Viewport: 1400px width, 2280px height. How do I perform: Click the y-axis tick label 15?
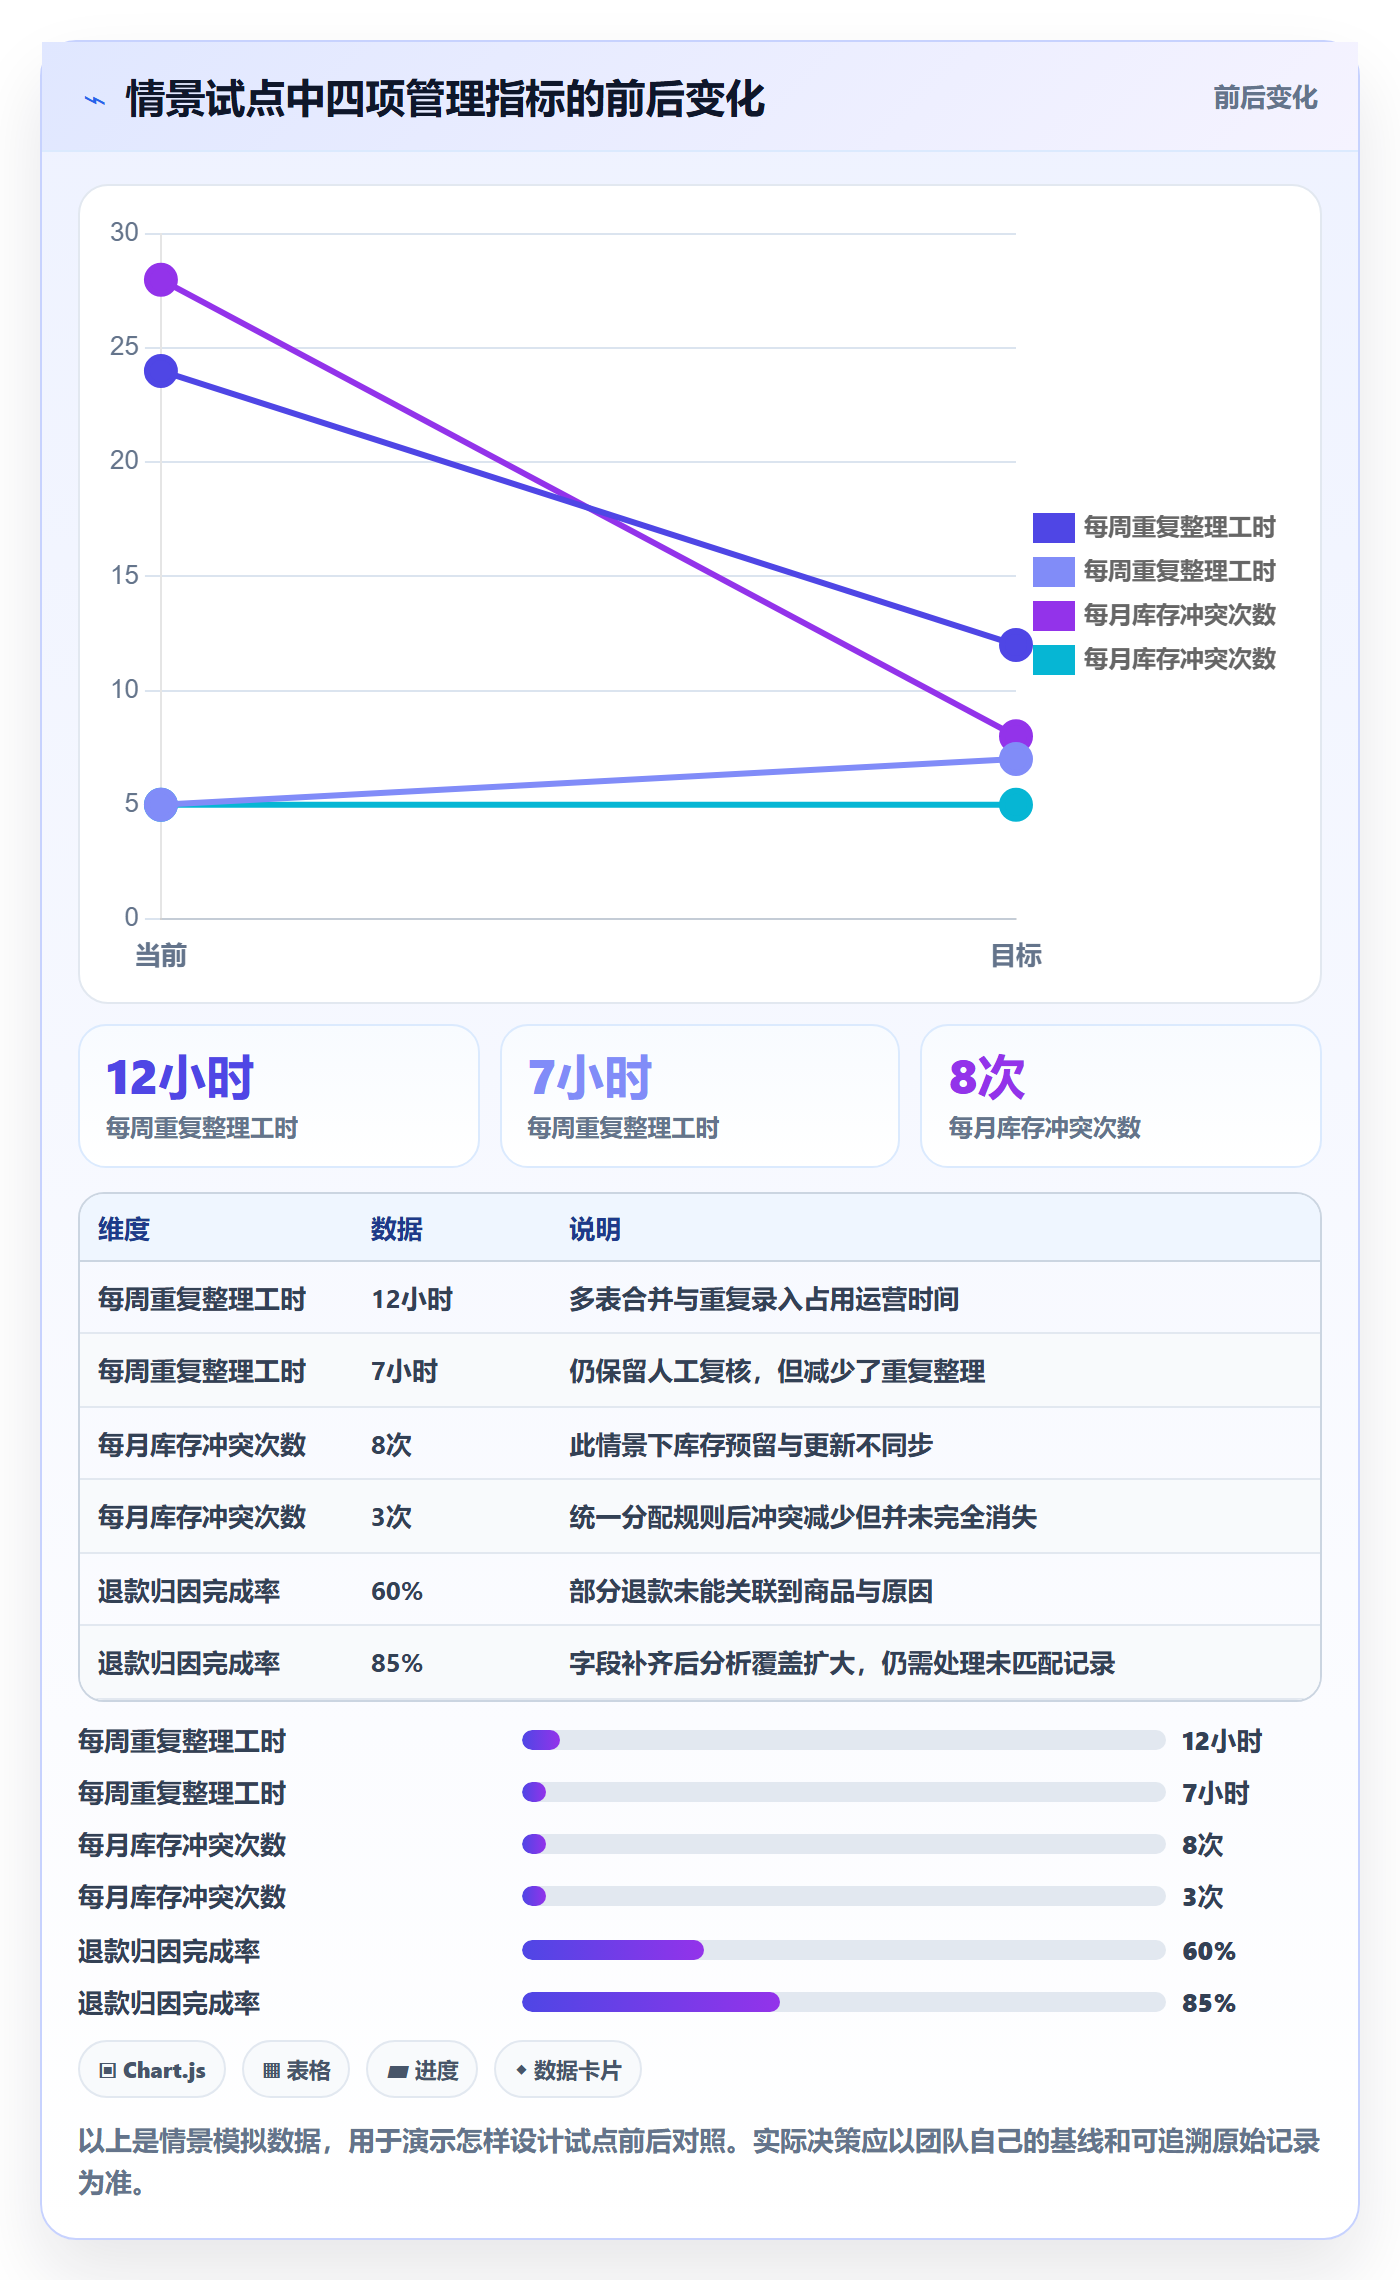point(124,575)
